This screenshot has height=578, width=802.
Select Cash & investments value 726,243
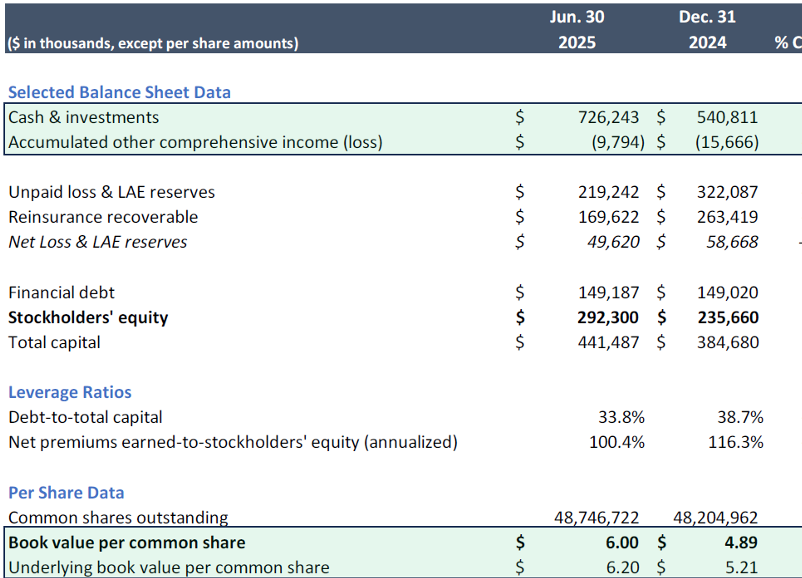point(608,117)
